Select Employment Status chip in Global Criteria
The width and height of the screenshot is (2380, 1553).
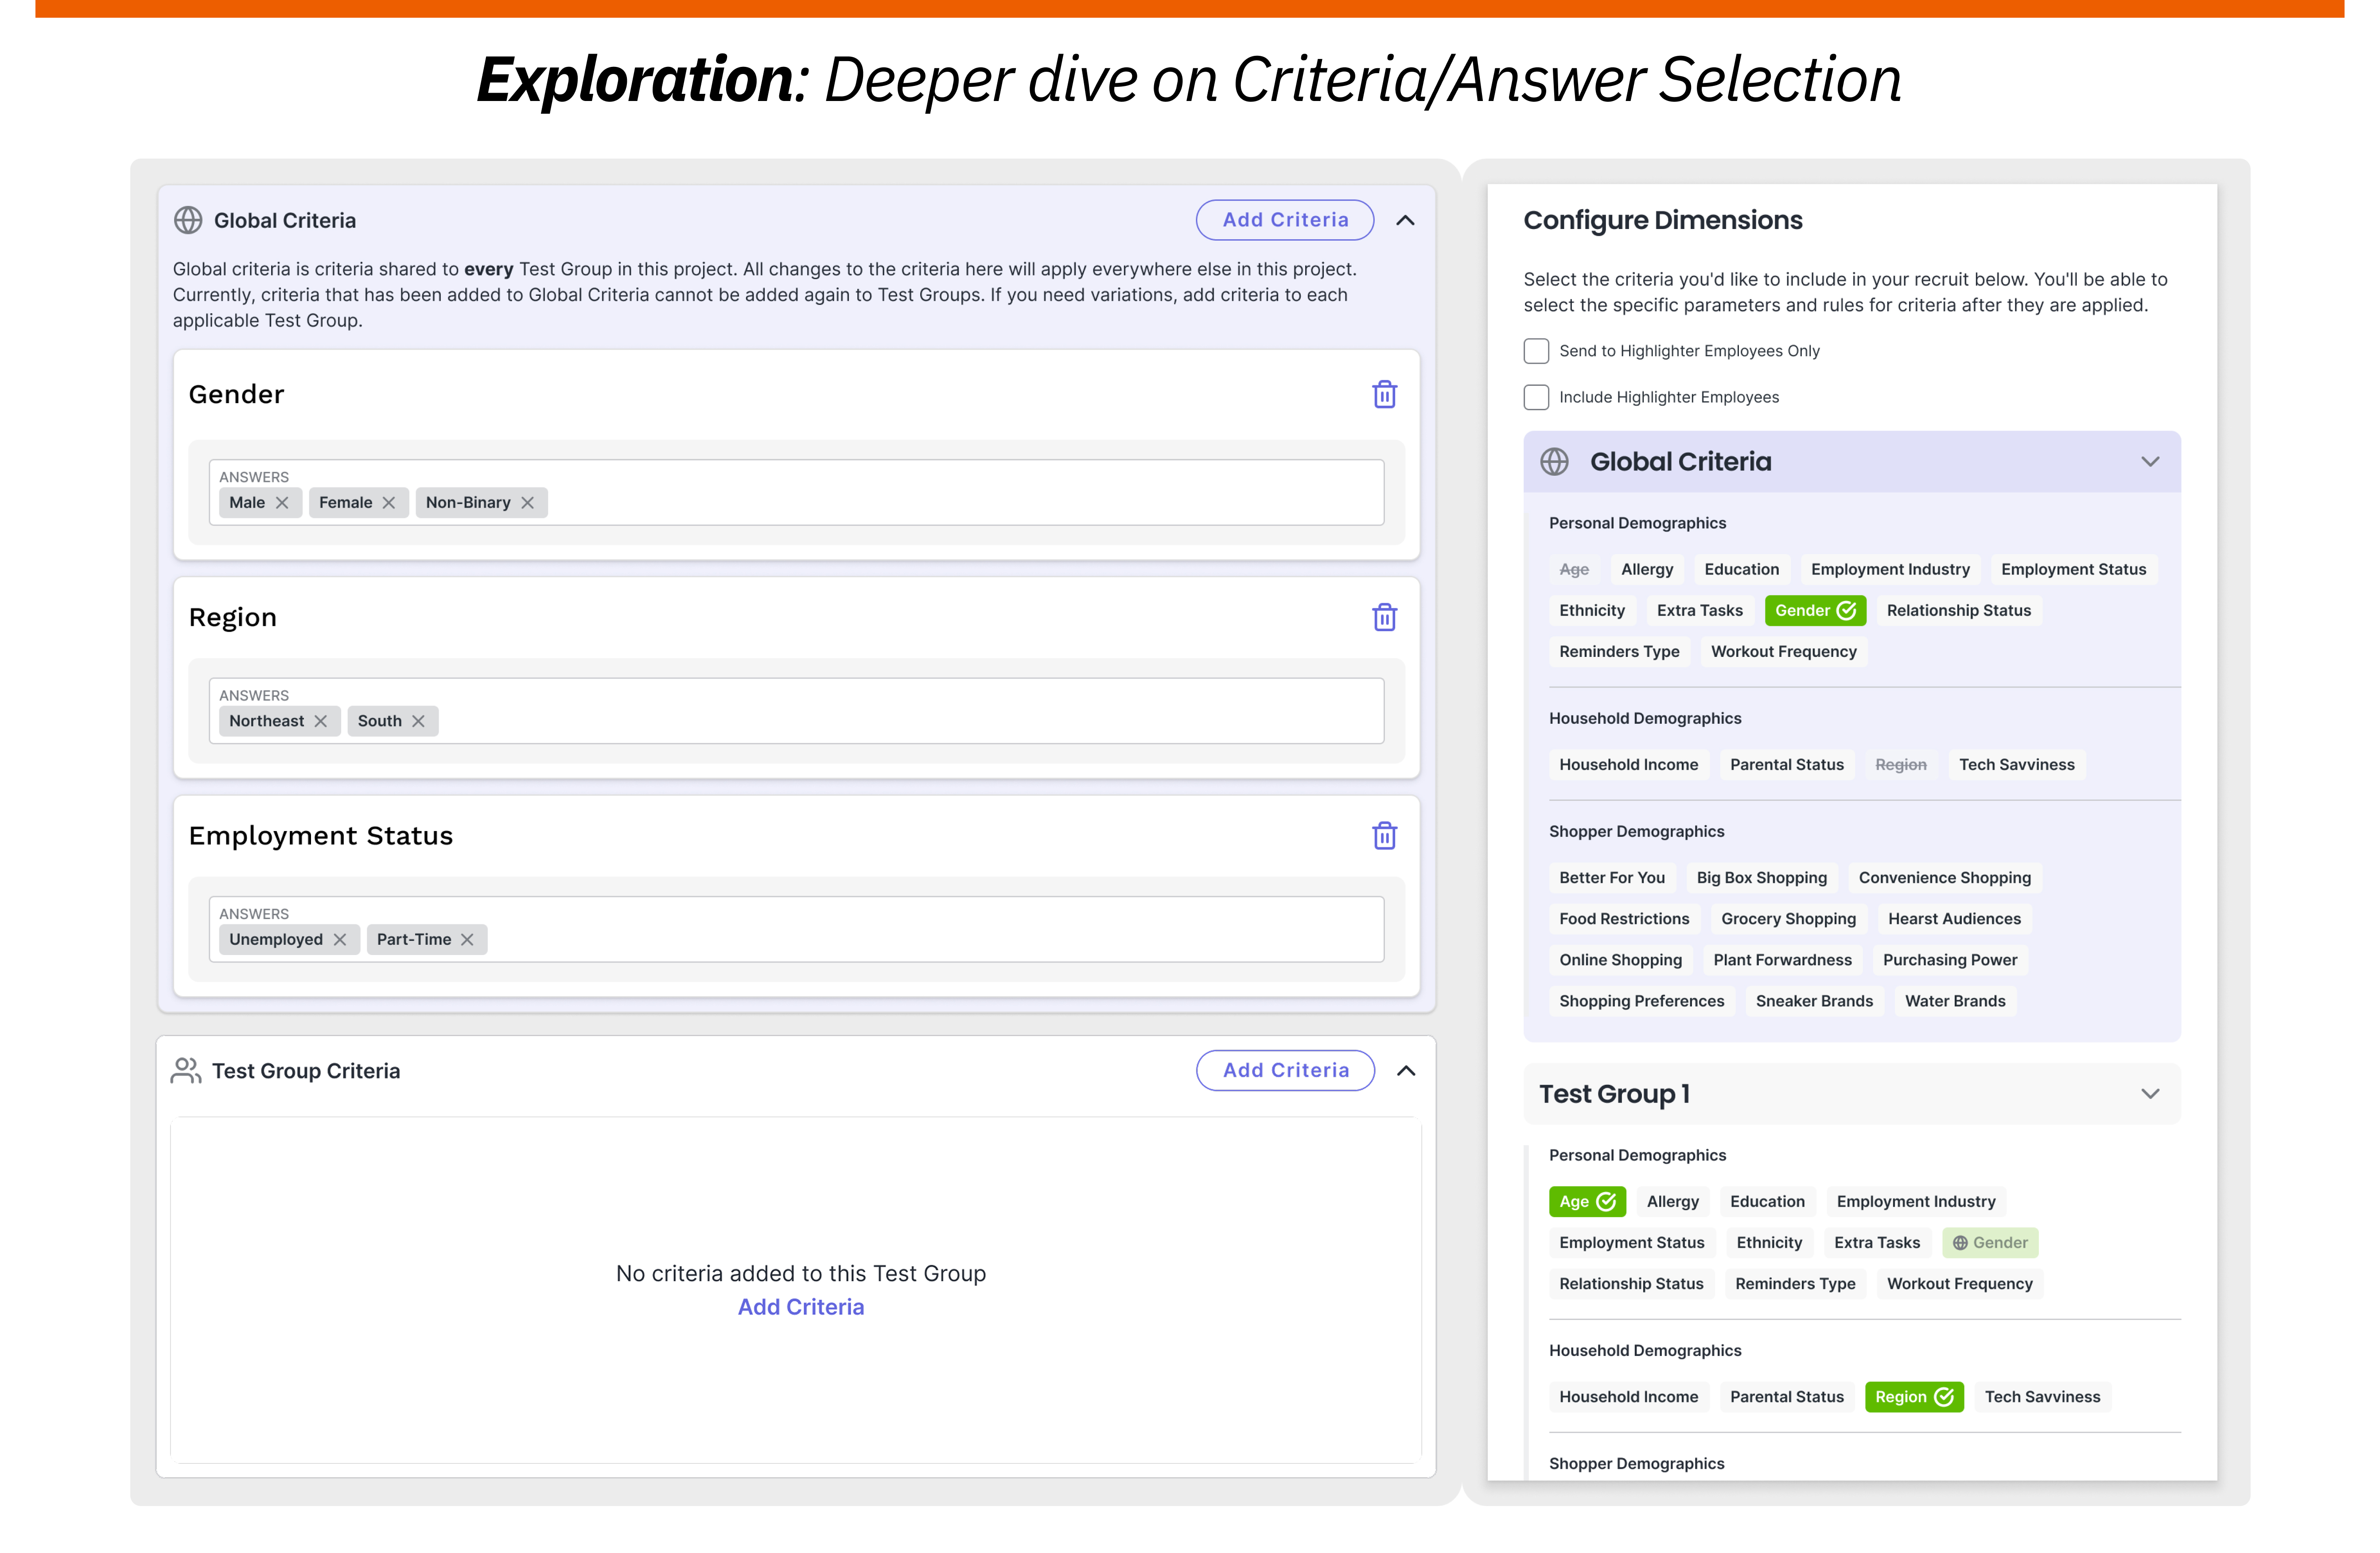(2073, 569)
